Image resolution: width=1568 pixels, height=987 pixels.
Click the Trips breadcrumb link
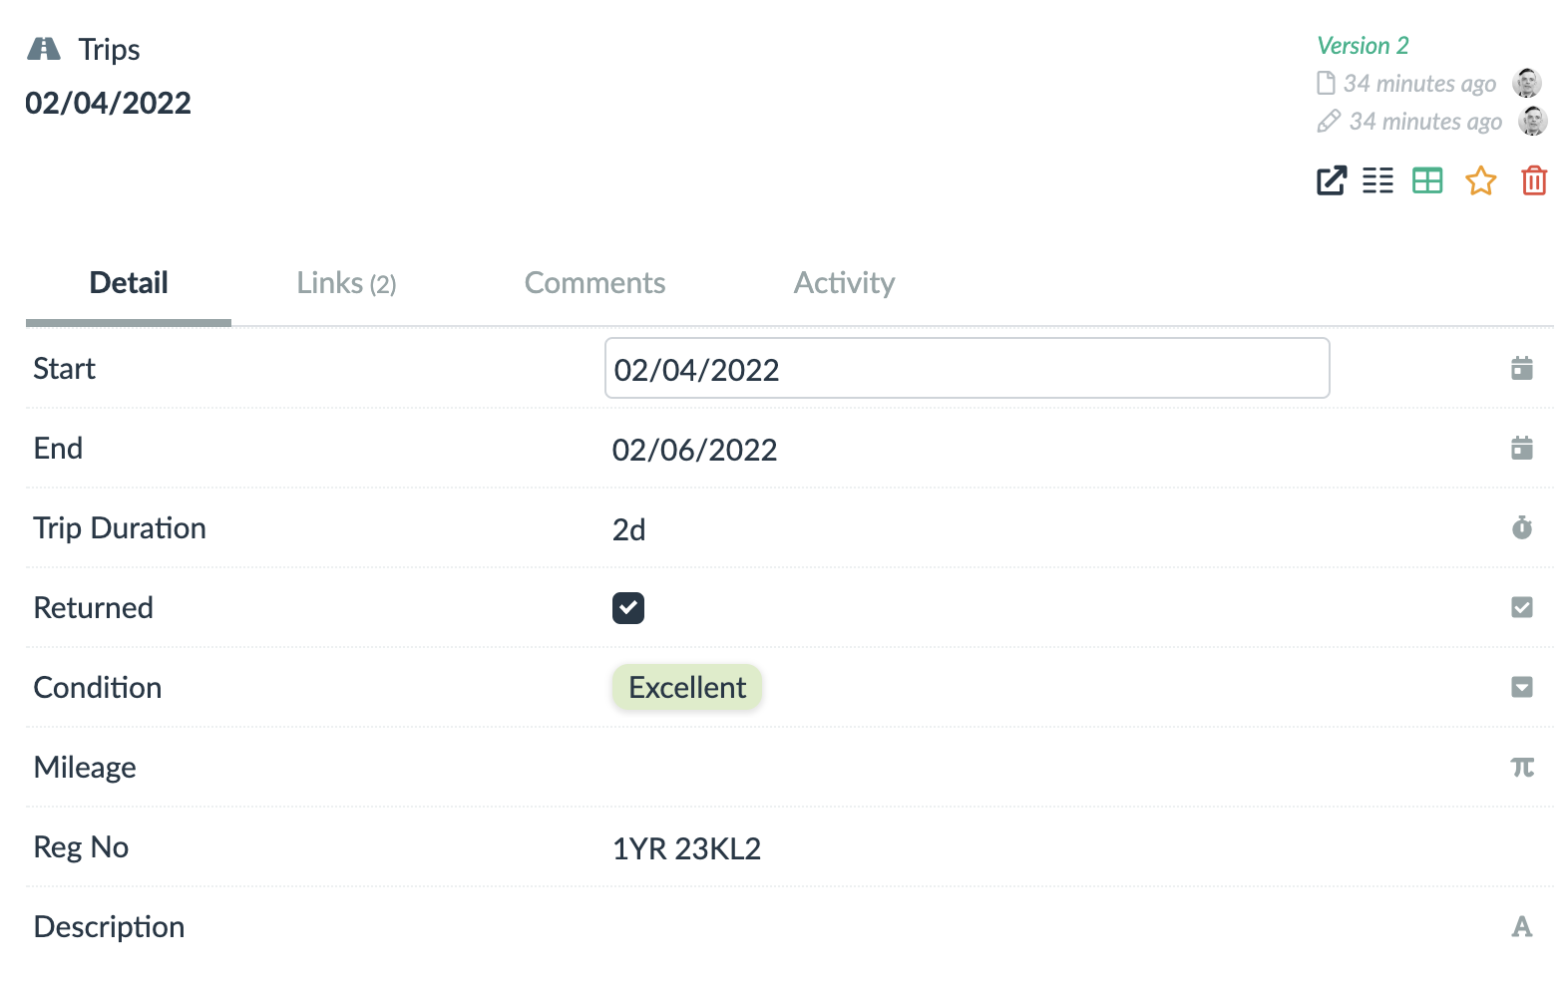point(109,50)
